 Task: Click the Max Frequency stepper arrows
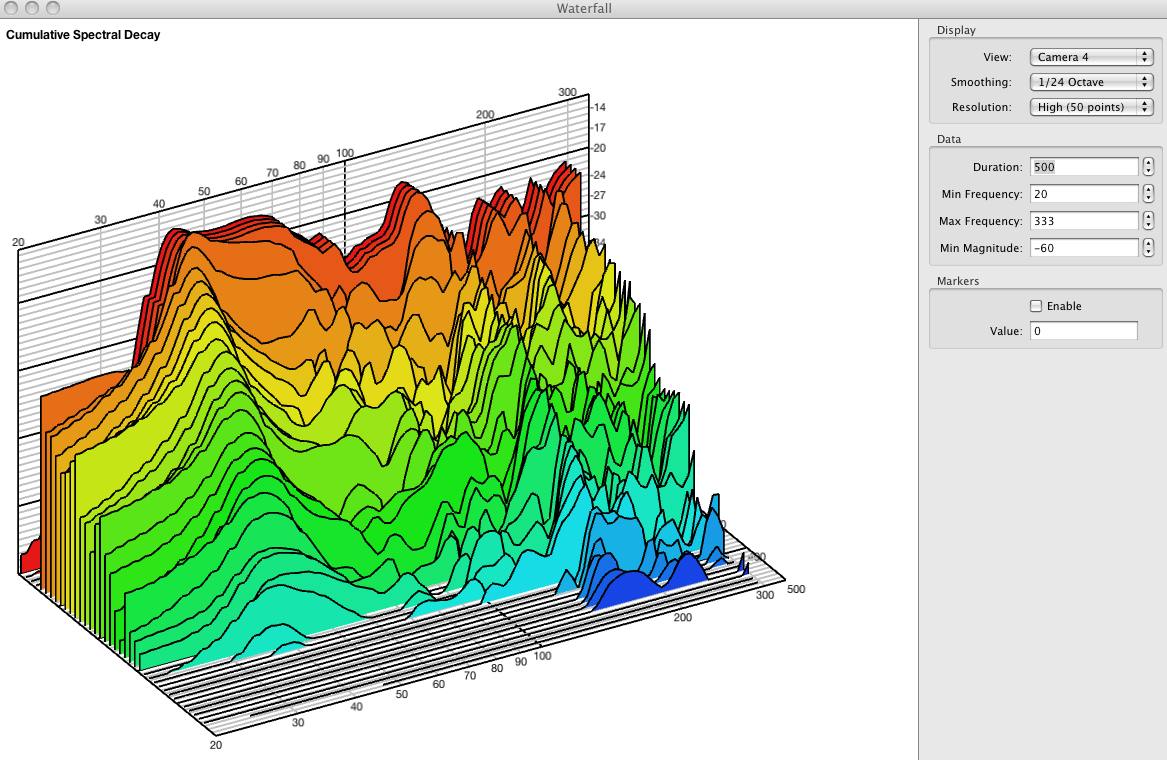click(x=1148, y=221)
